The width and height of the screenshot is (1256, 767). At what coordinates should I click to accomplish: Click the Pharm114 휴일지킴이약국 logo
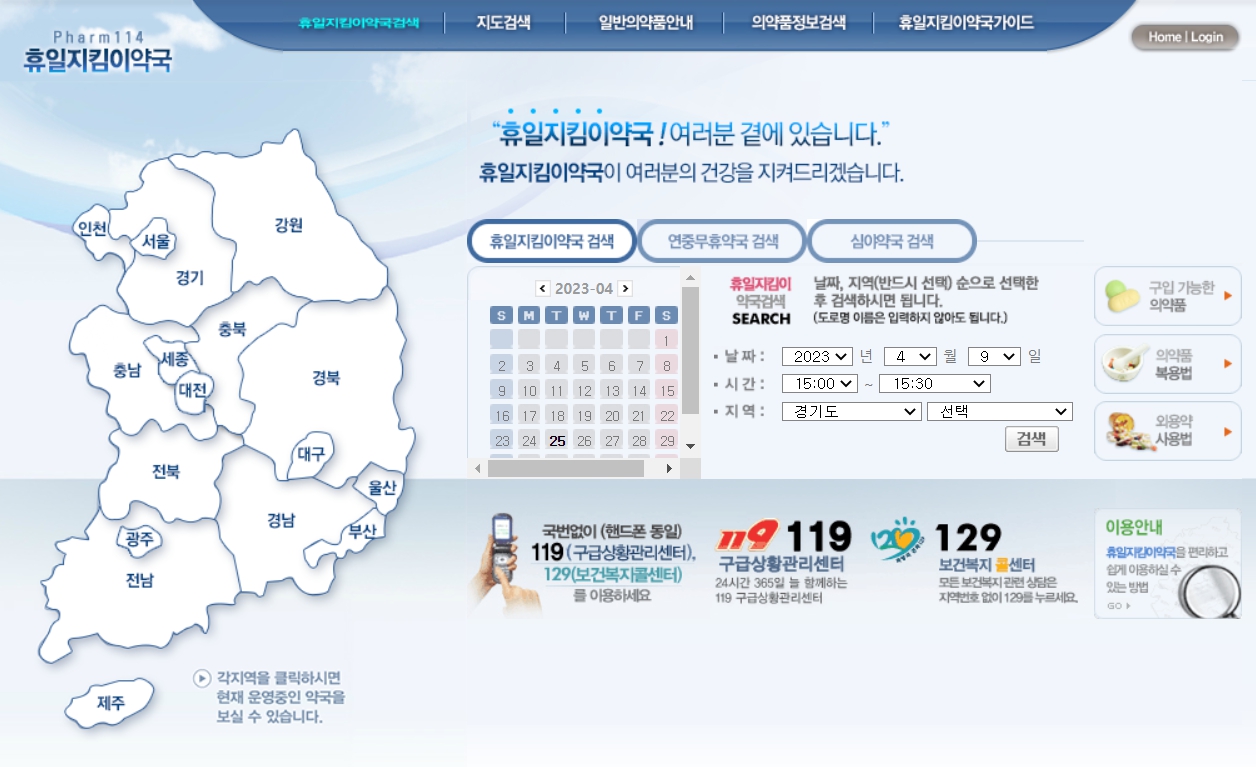[97, 52]
